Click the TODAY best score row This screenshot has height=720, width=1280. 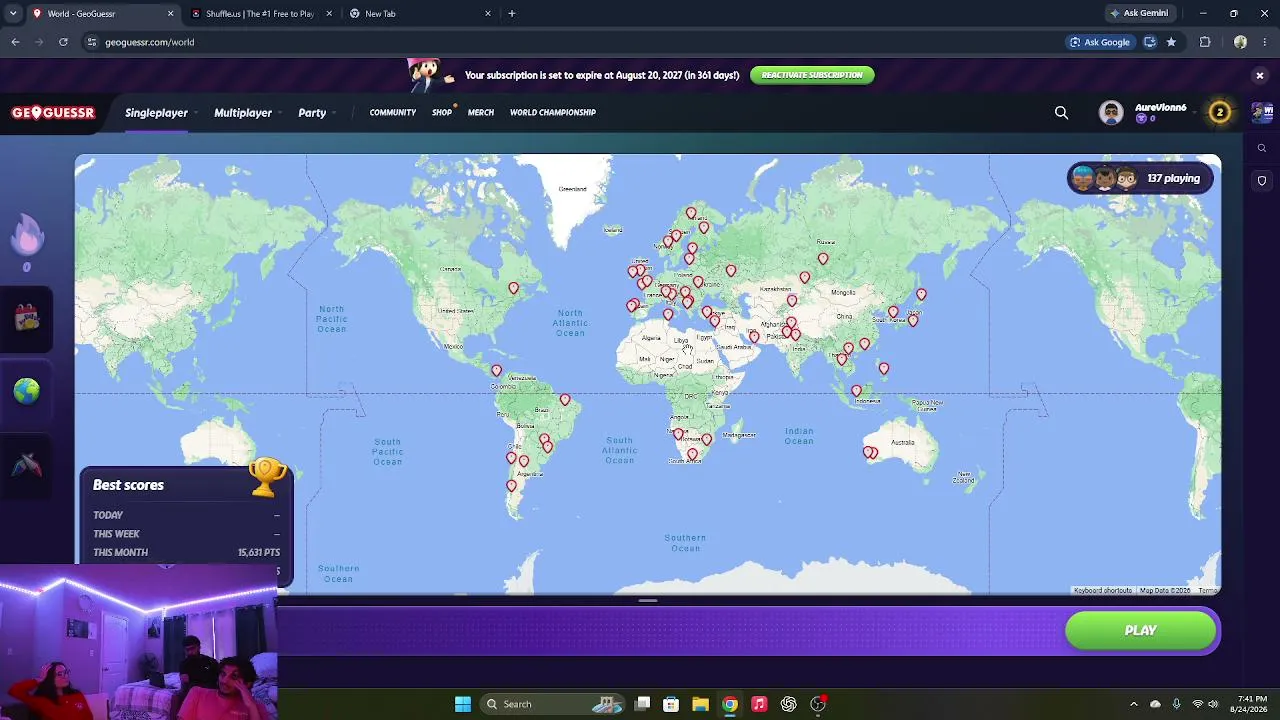(186, 515)
